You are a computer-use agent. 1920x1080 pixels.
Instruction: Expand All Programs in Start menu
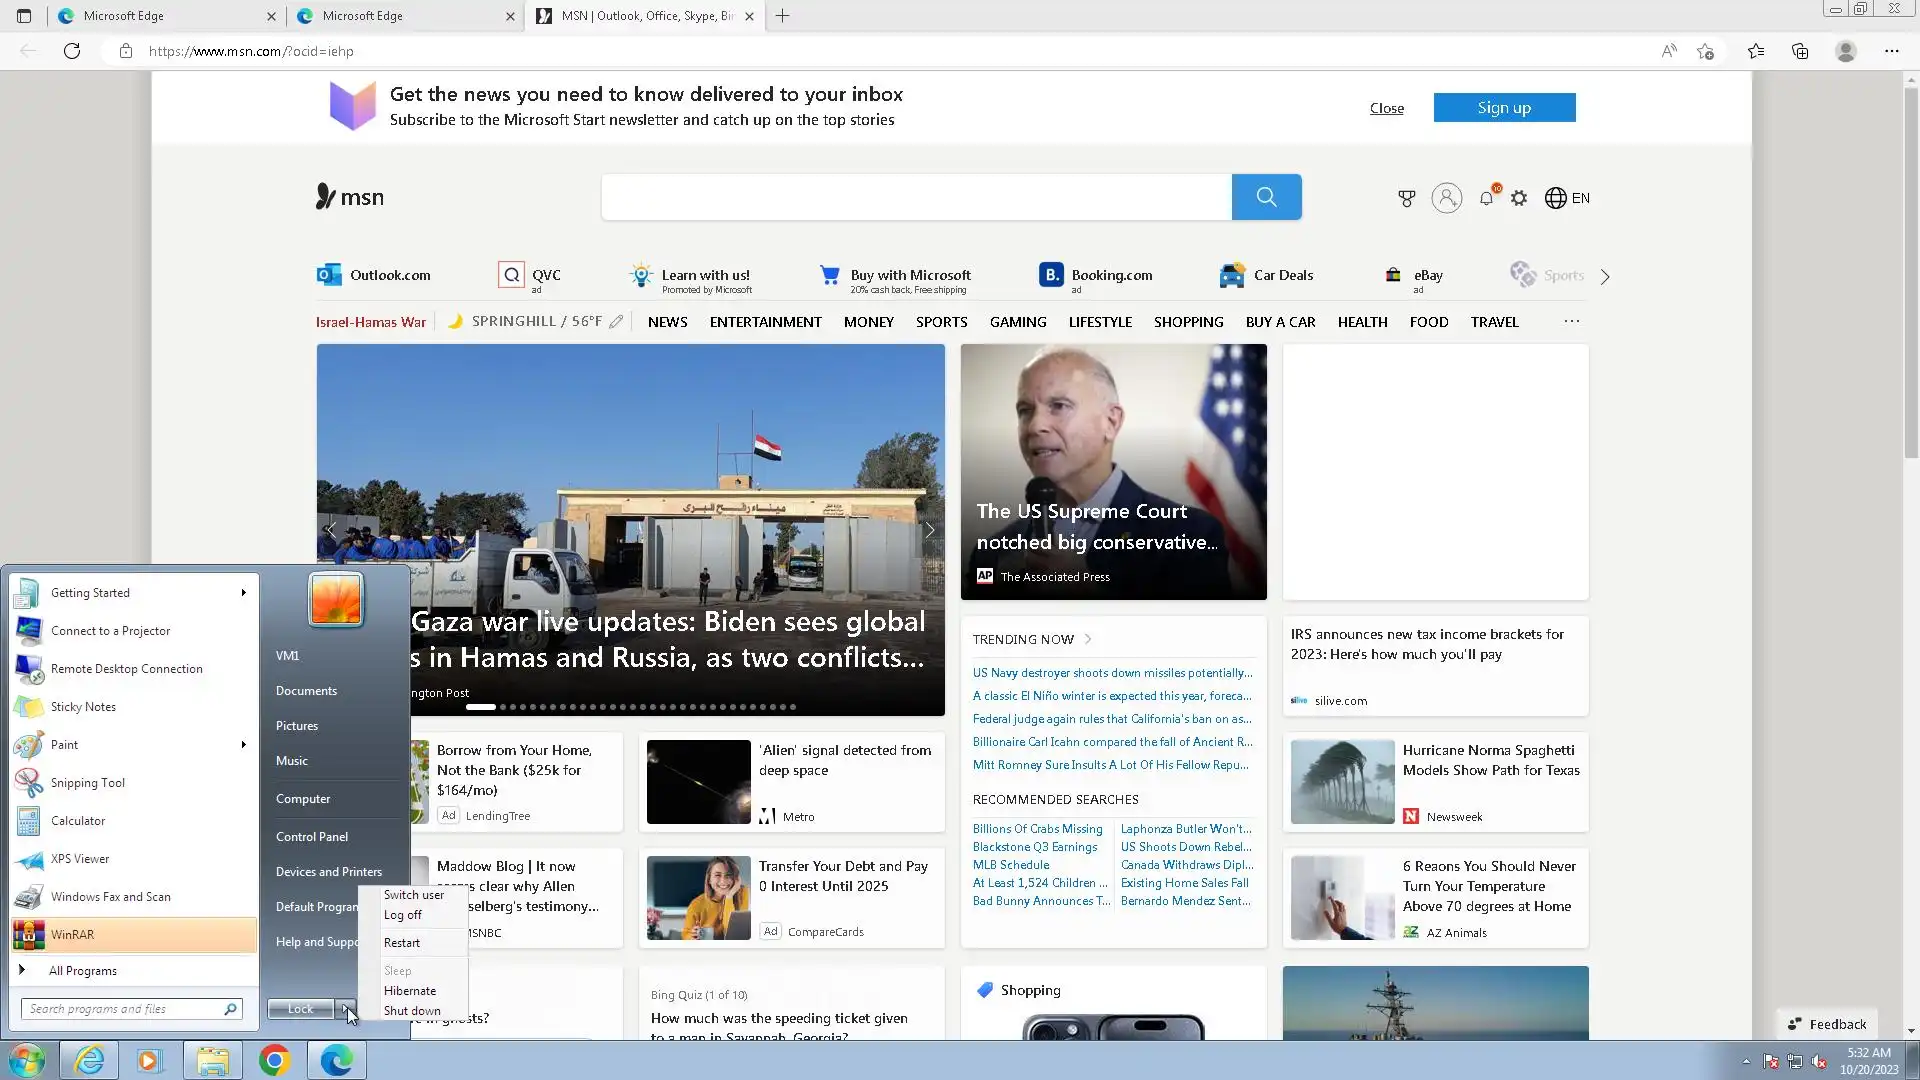click(82, 971)
